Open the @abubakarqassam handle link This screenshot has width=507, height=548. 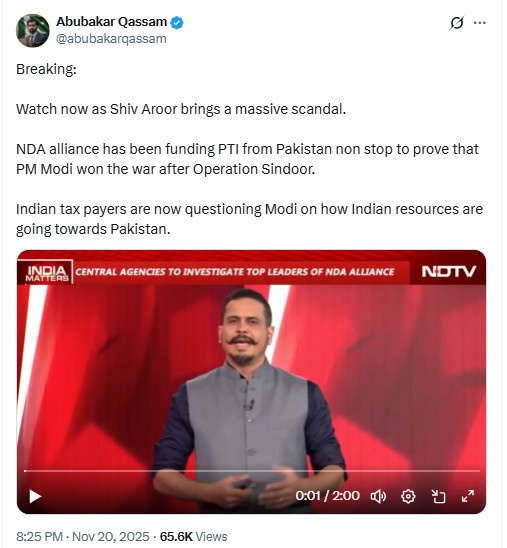[x=111, y=38]
